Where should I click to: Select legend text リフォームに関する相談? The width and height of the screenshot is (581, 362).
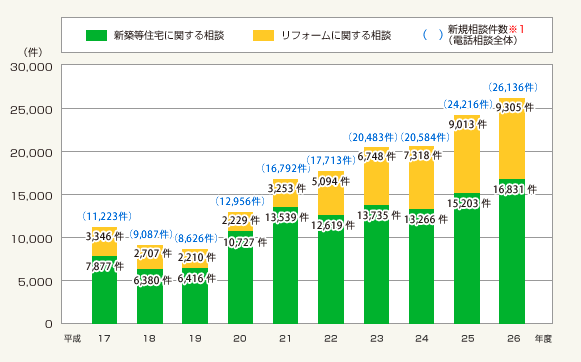(336, 36)
